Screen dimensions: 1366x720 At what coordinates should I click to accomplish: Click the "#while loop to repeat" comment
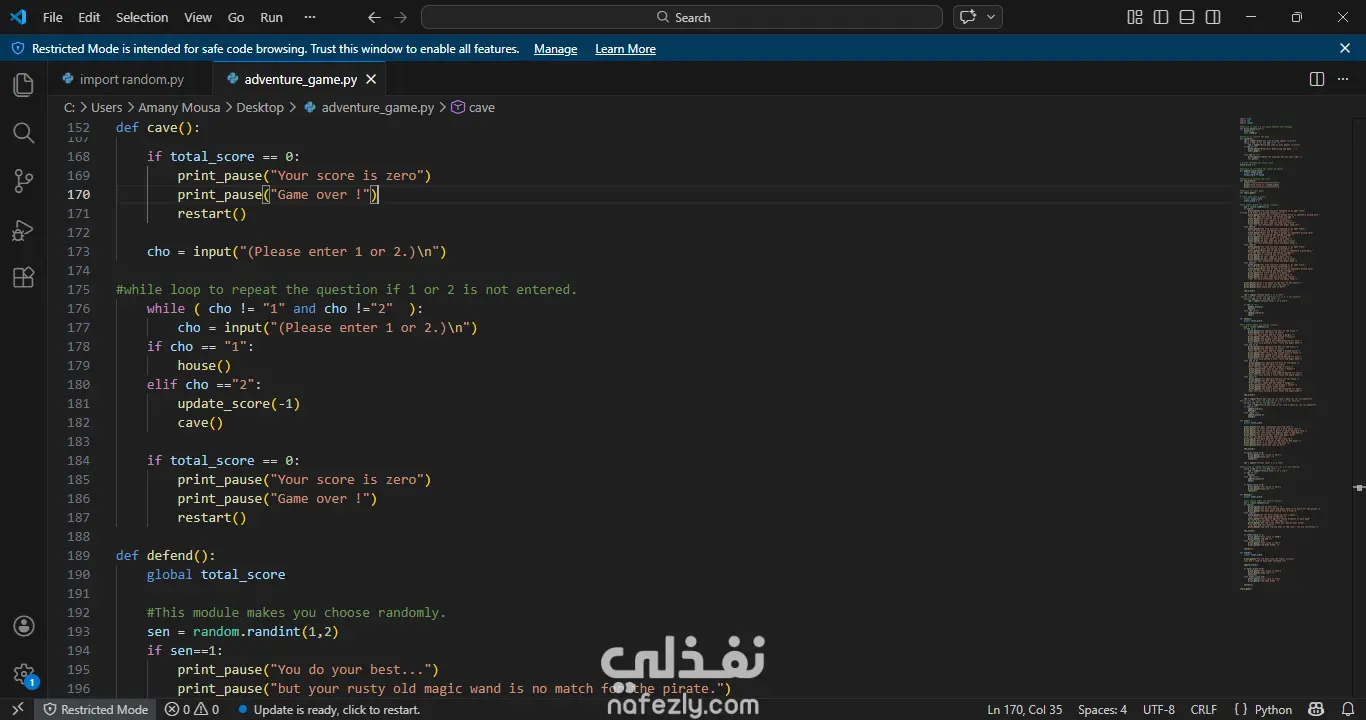[x=347, y=289]
